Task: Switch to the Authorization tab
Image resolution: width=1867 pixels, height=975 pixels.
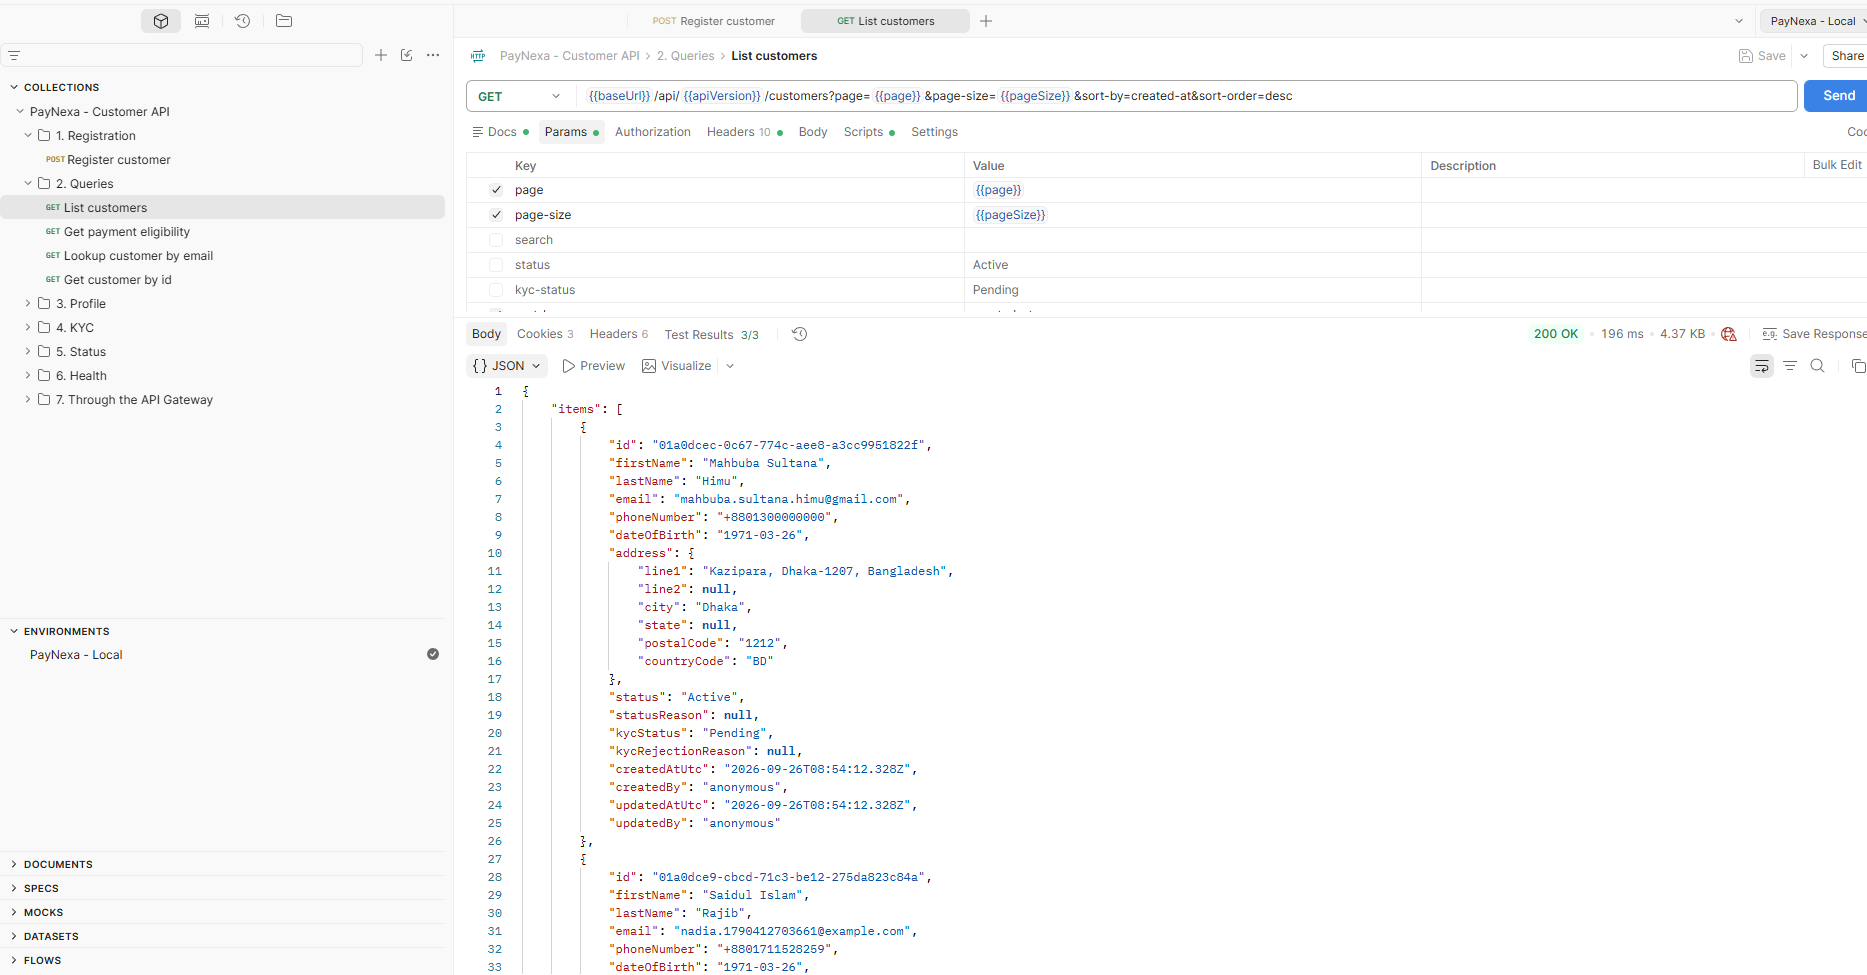Action: [653, 132]
